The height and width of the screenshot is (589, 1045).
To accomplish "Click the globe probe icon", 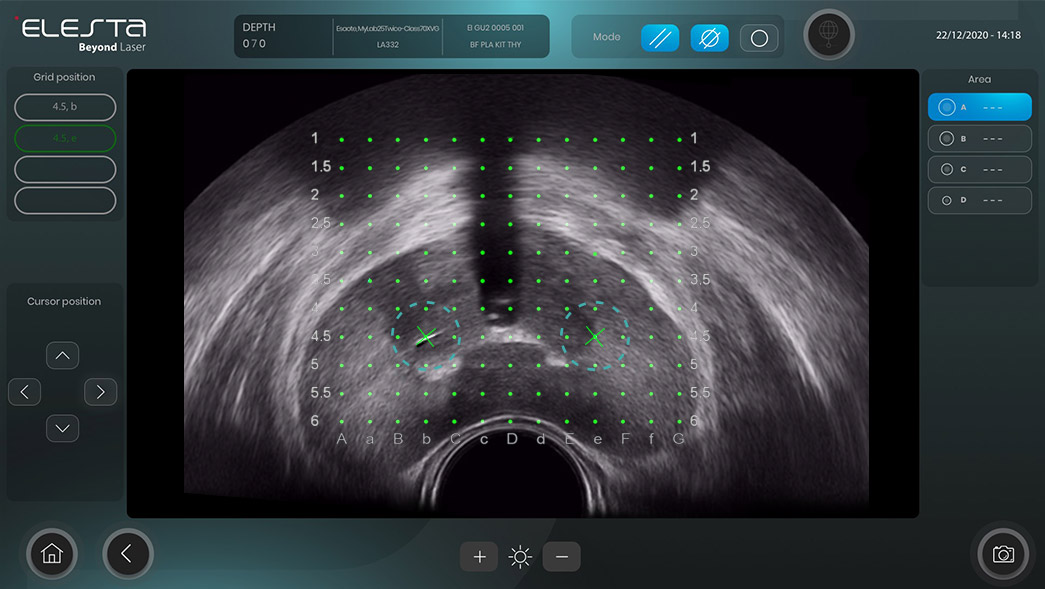I will [829, 34].
